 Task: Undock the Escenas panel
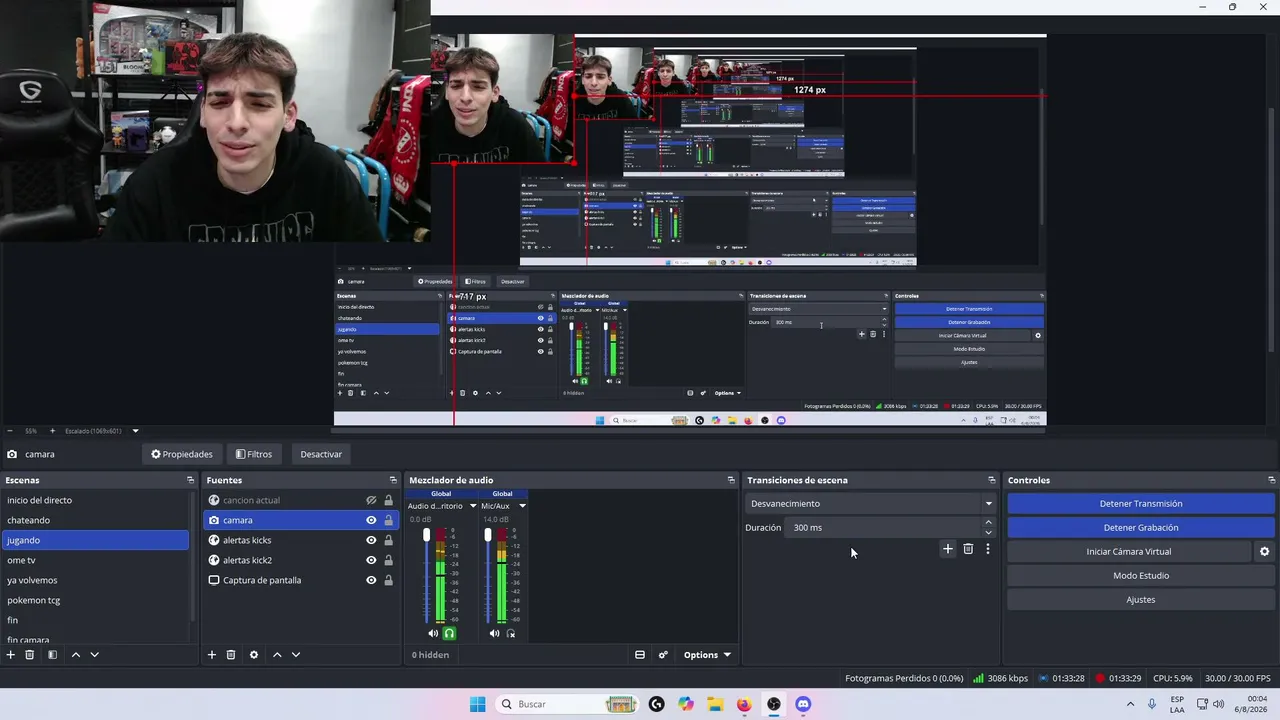pos(190,481)
